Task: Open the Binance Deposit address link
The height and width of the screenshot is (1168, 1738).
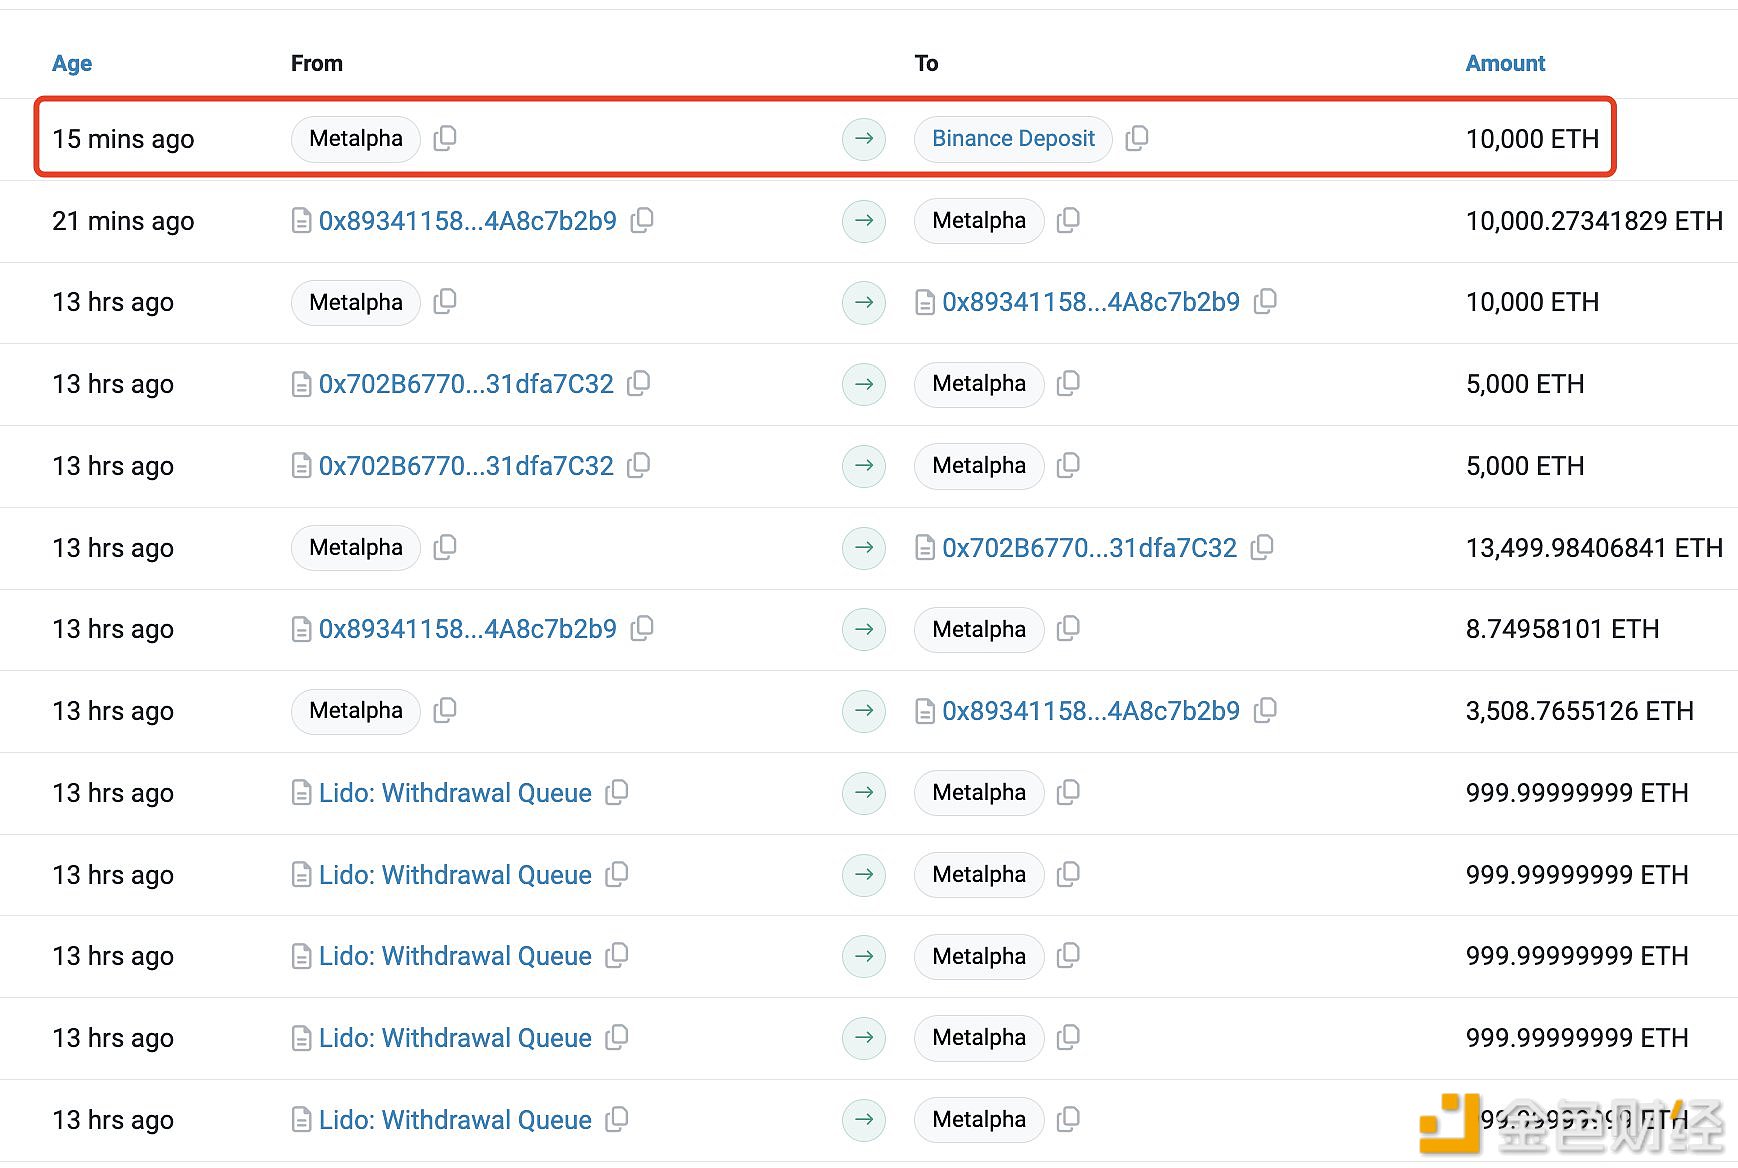Action: (1014, 138)
